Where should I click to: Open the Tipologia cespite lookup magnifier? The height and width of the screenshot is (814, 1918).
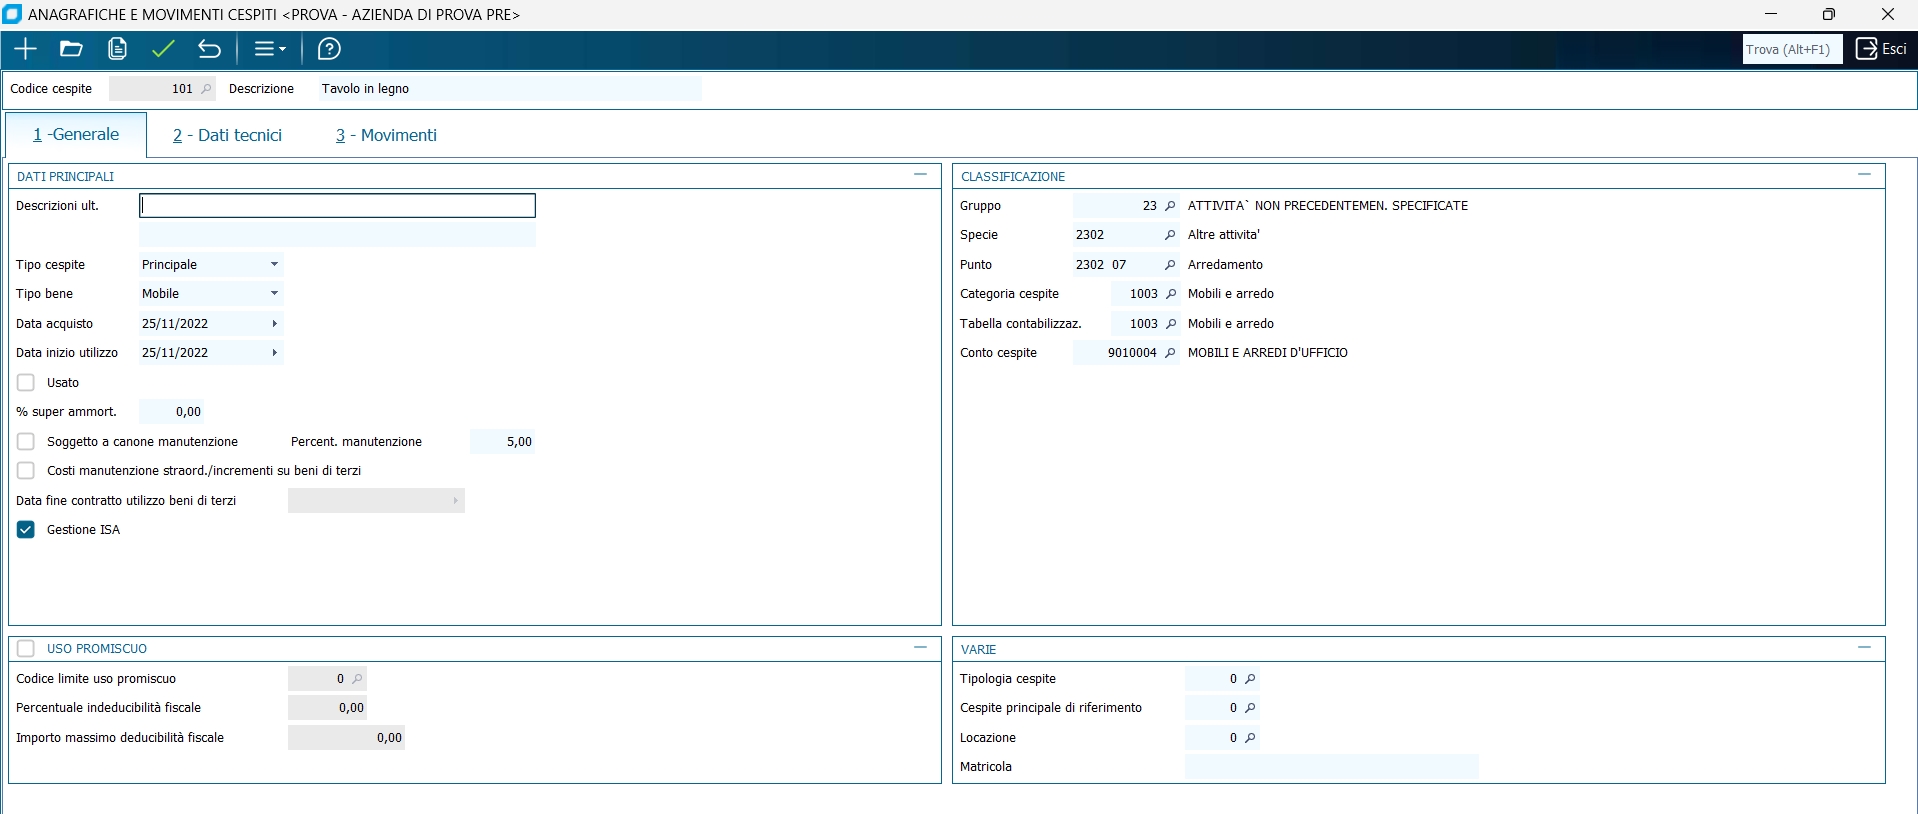(1250, 679)
